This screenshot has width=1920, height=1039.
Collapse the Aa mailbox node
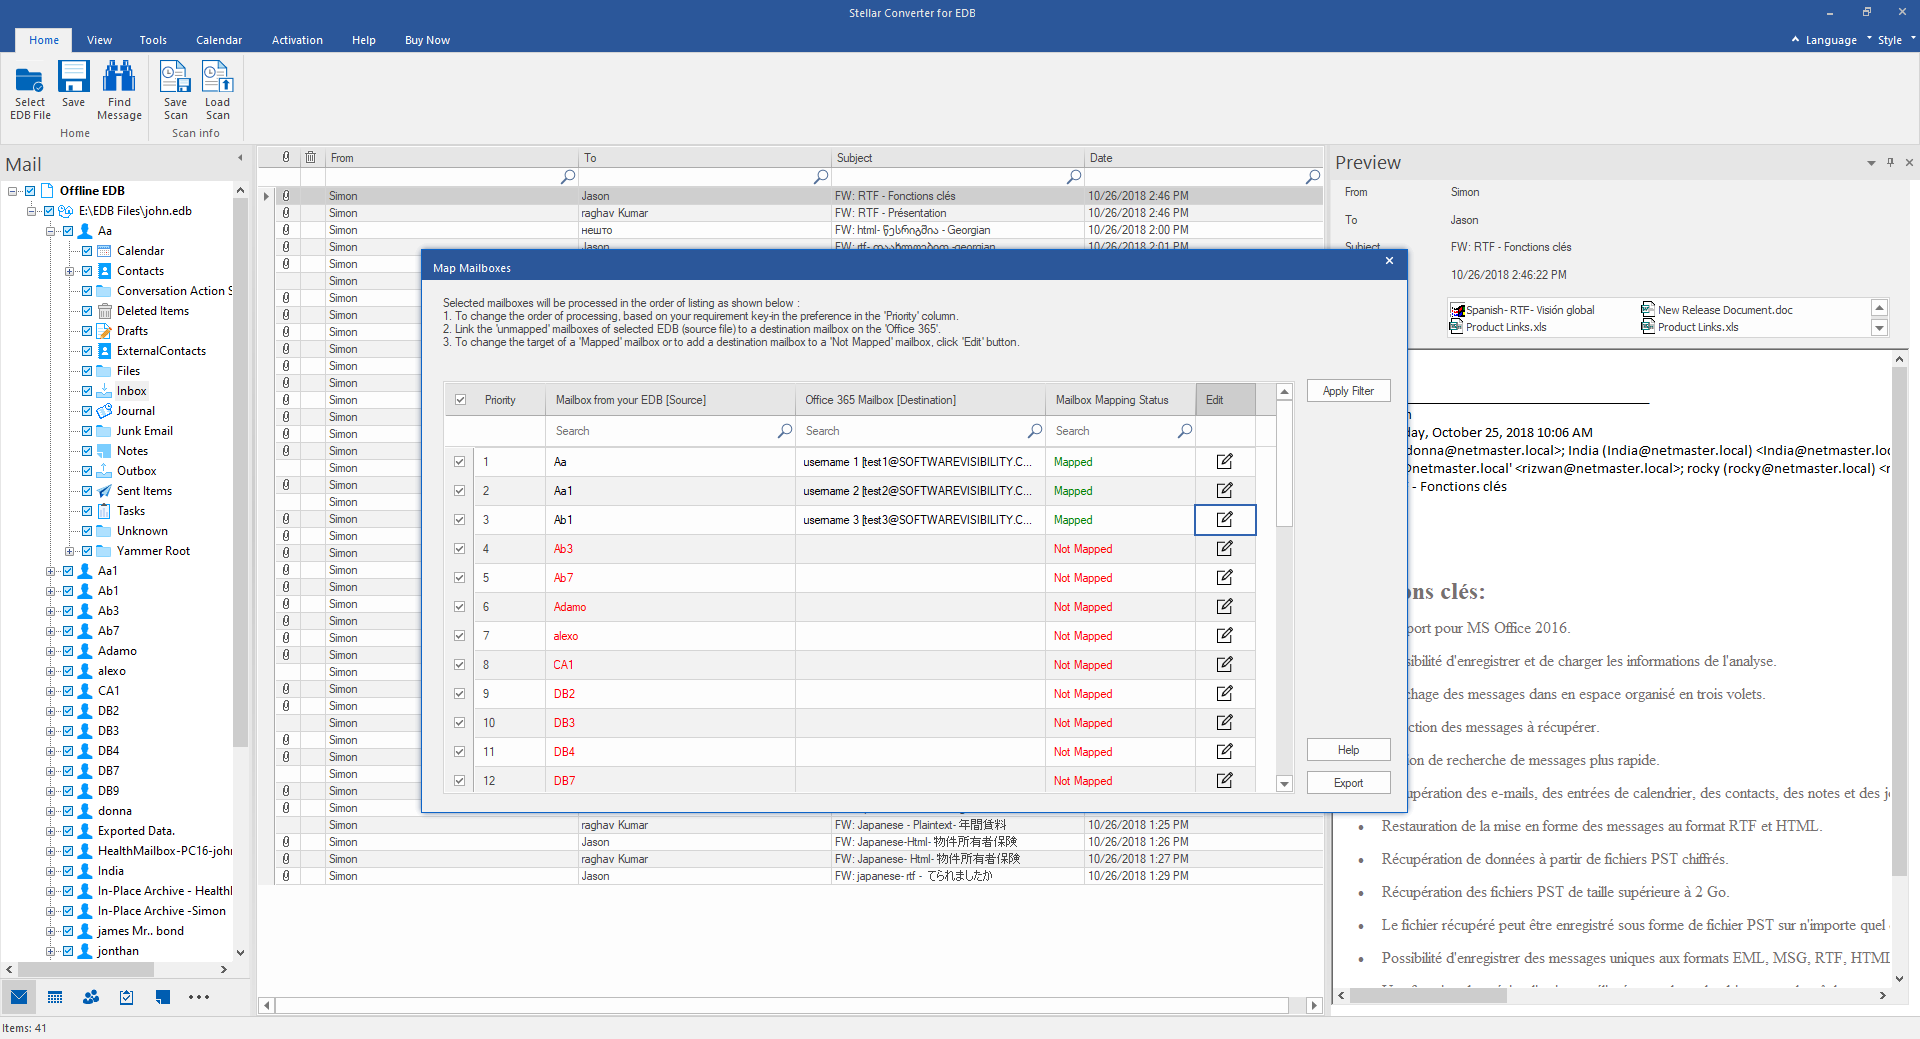pyautogui.click(x=51, y=231)
